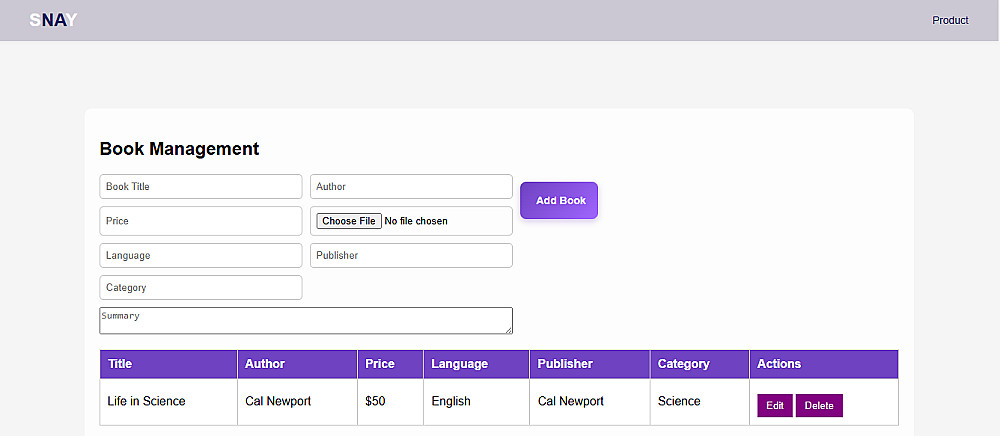Click the Add Book button
Image resolution: width=1000 pixels, height=436 pixels.
(x=559, y=200)
